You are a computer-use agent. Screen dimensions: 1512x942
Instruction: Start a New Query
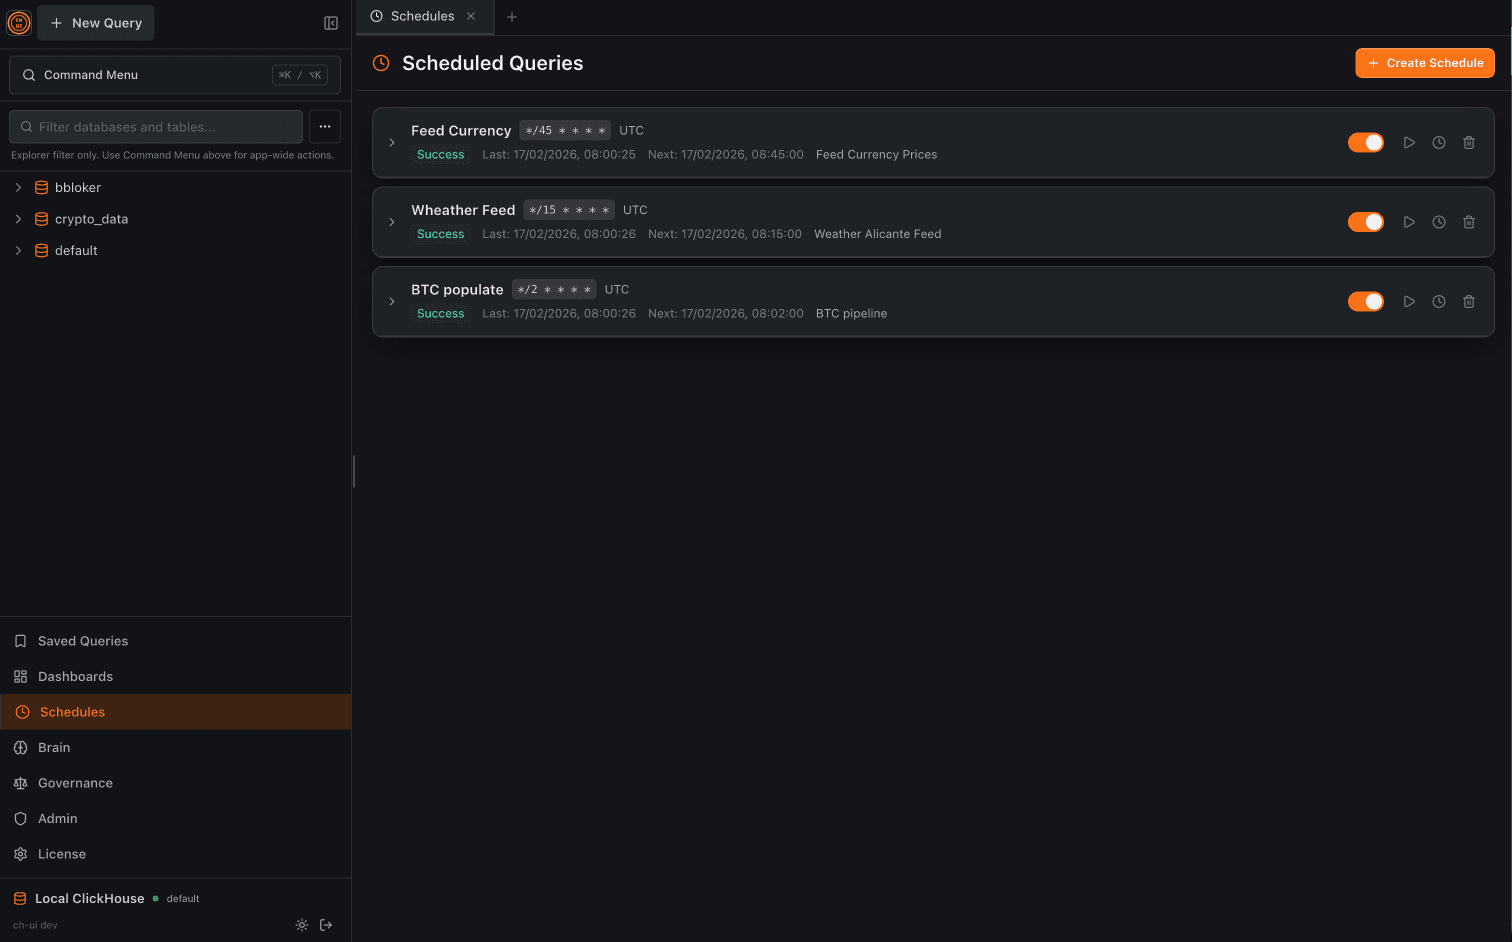[x=95, y=22]
